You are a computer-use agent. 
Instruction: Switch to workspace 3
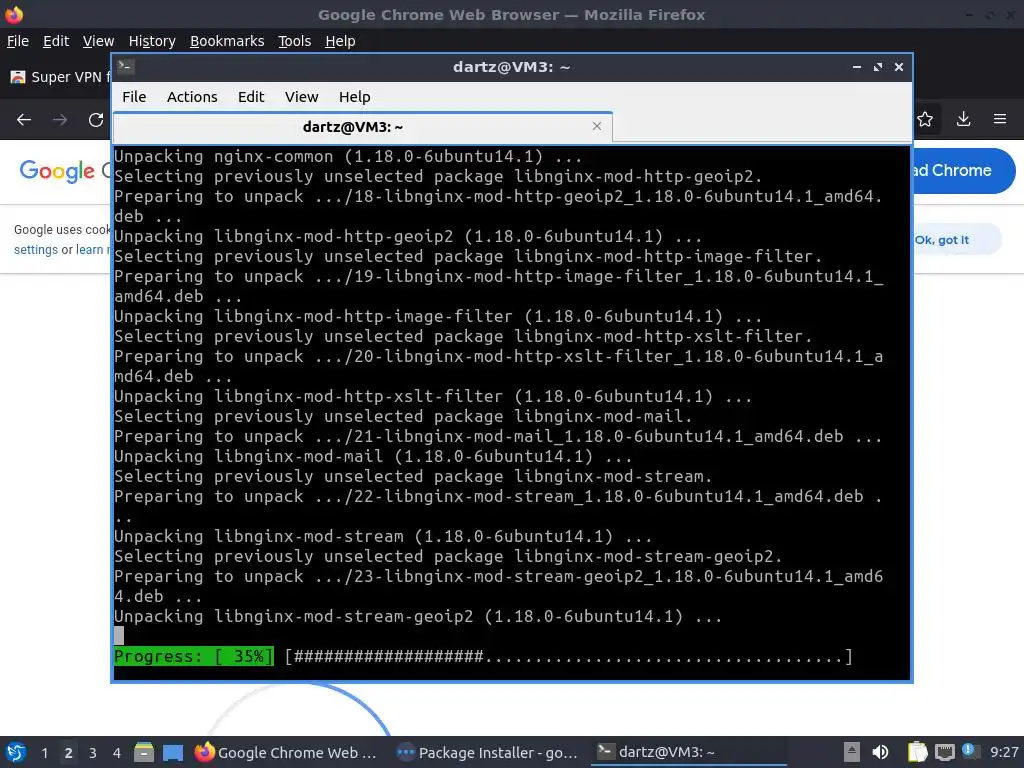pos(93,753)
